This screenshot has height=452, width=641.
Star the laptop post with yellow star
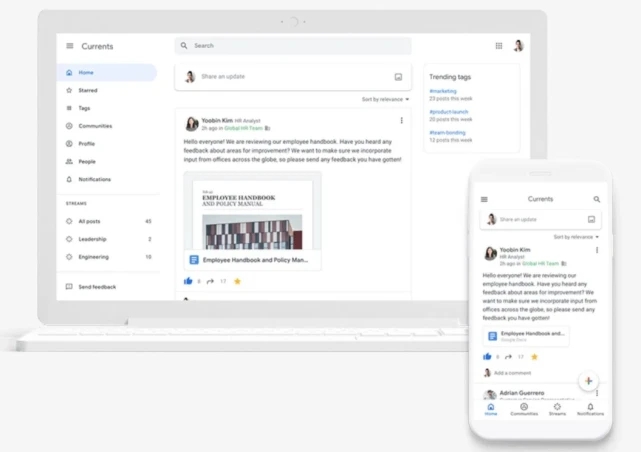pos(237,281)
